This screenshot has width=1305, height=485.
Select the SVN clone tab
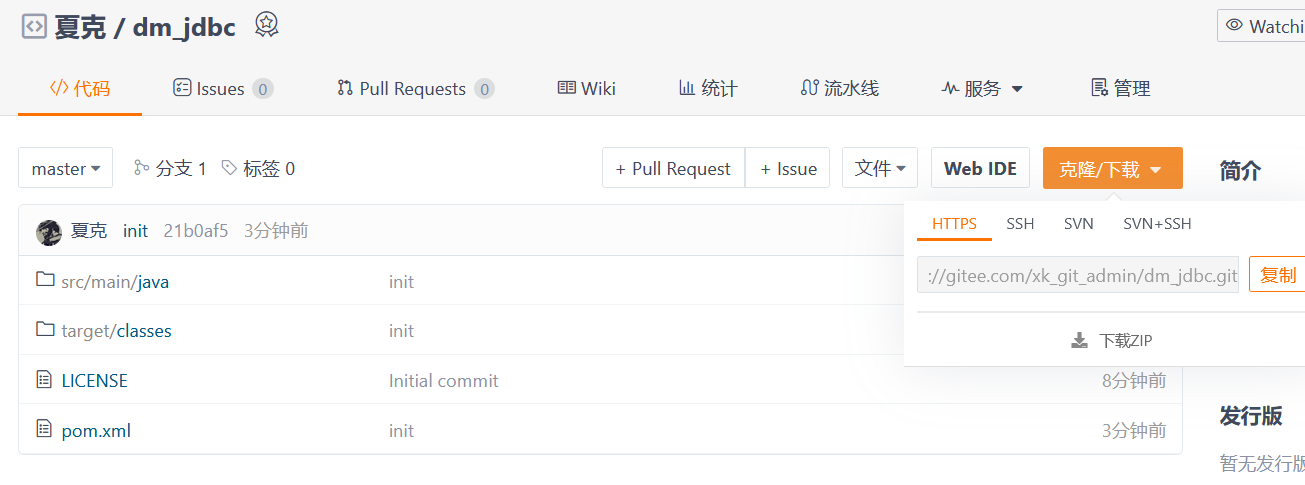coord(1078,223)
